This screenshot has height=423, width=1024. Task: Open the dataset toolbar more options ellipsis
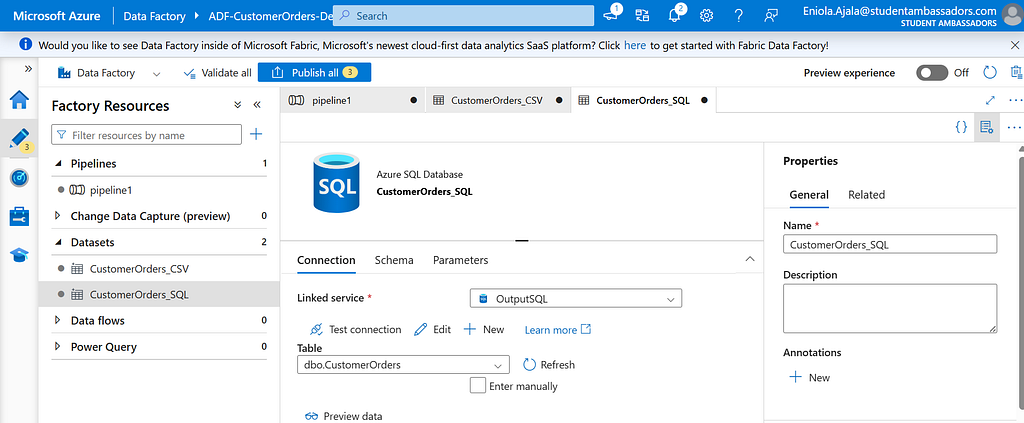coord(1014,127)
